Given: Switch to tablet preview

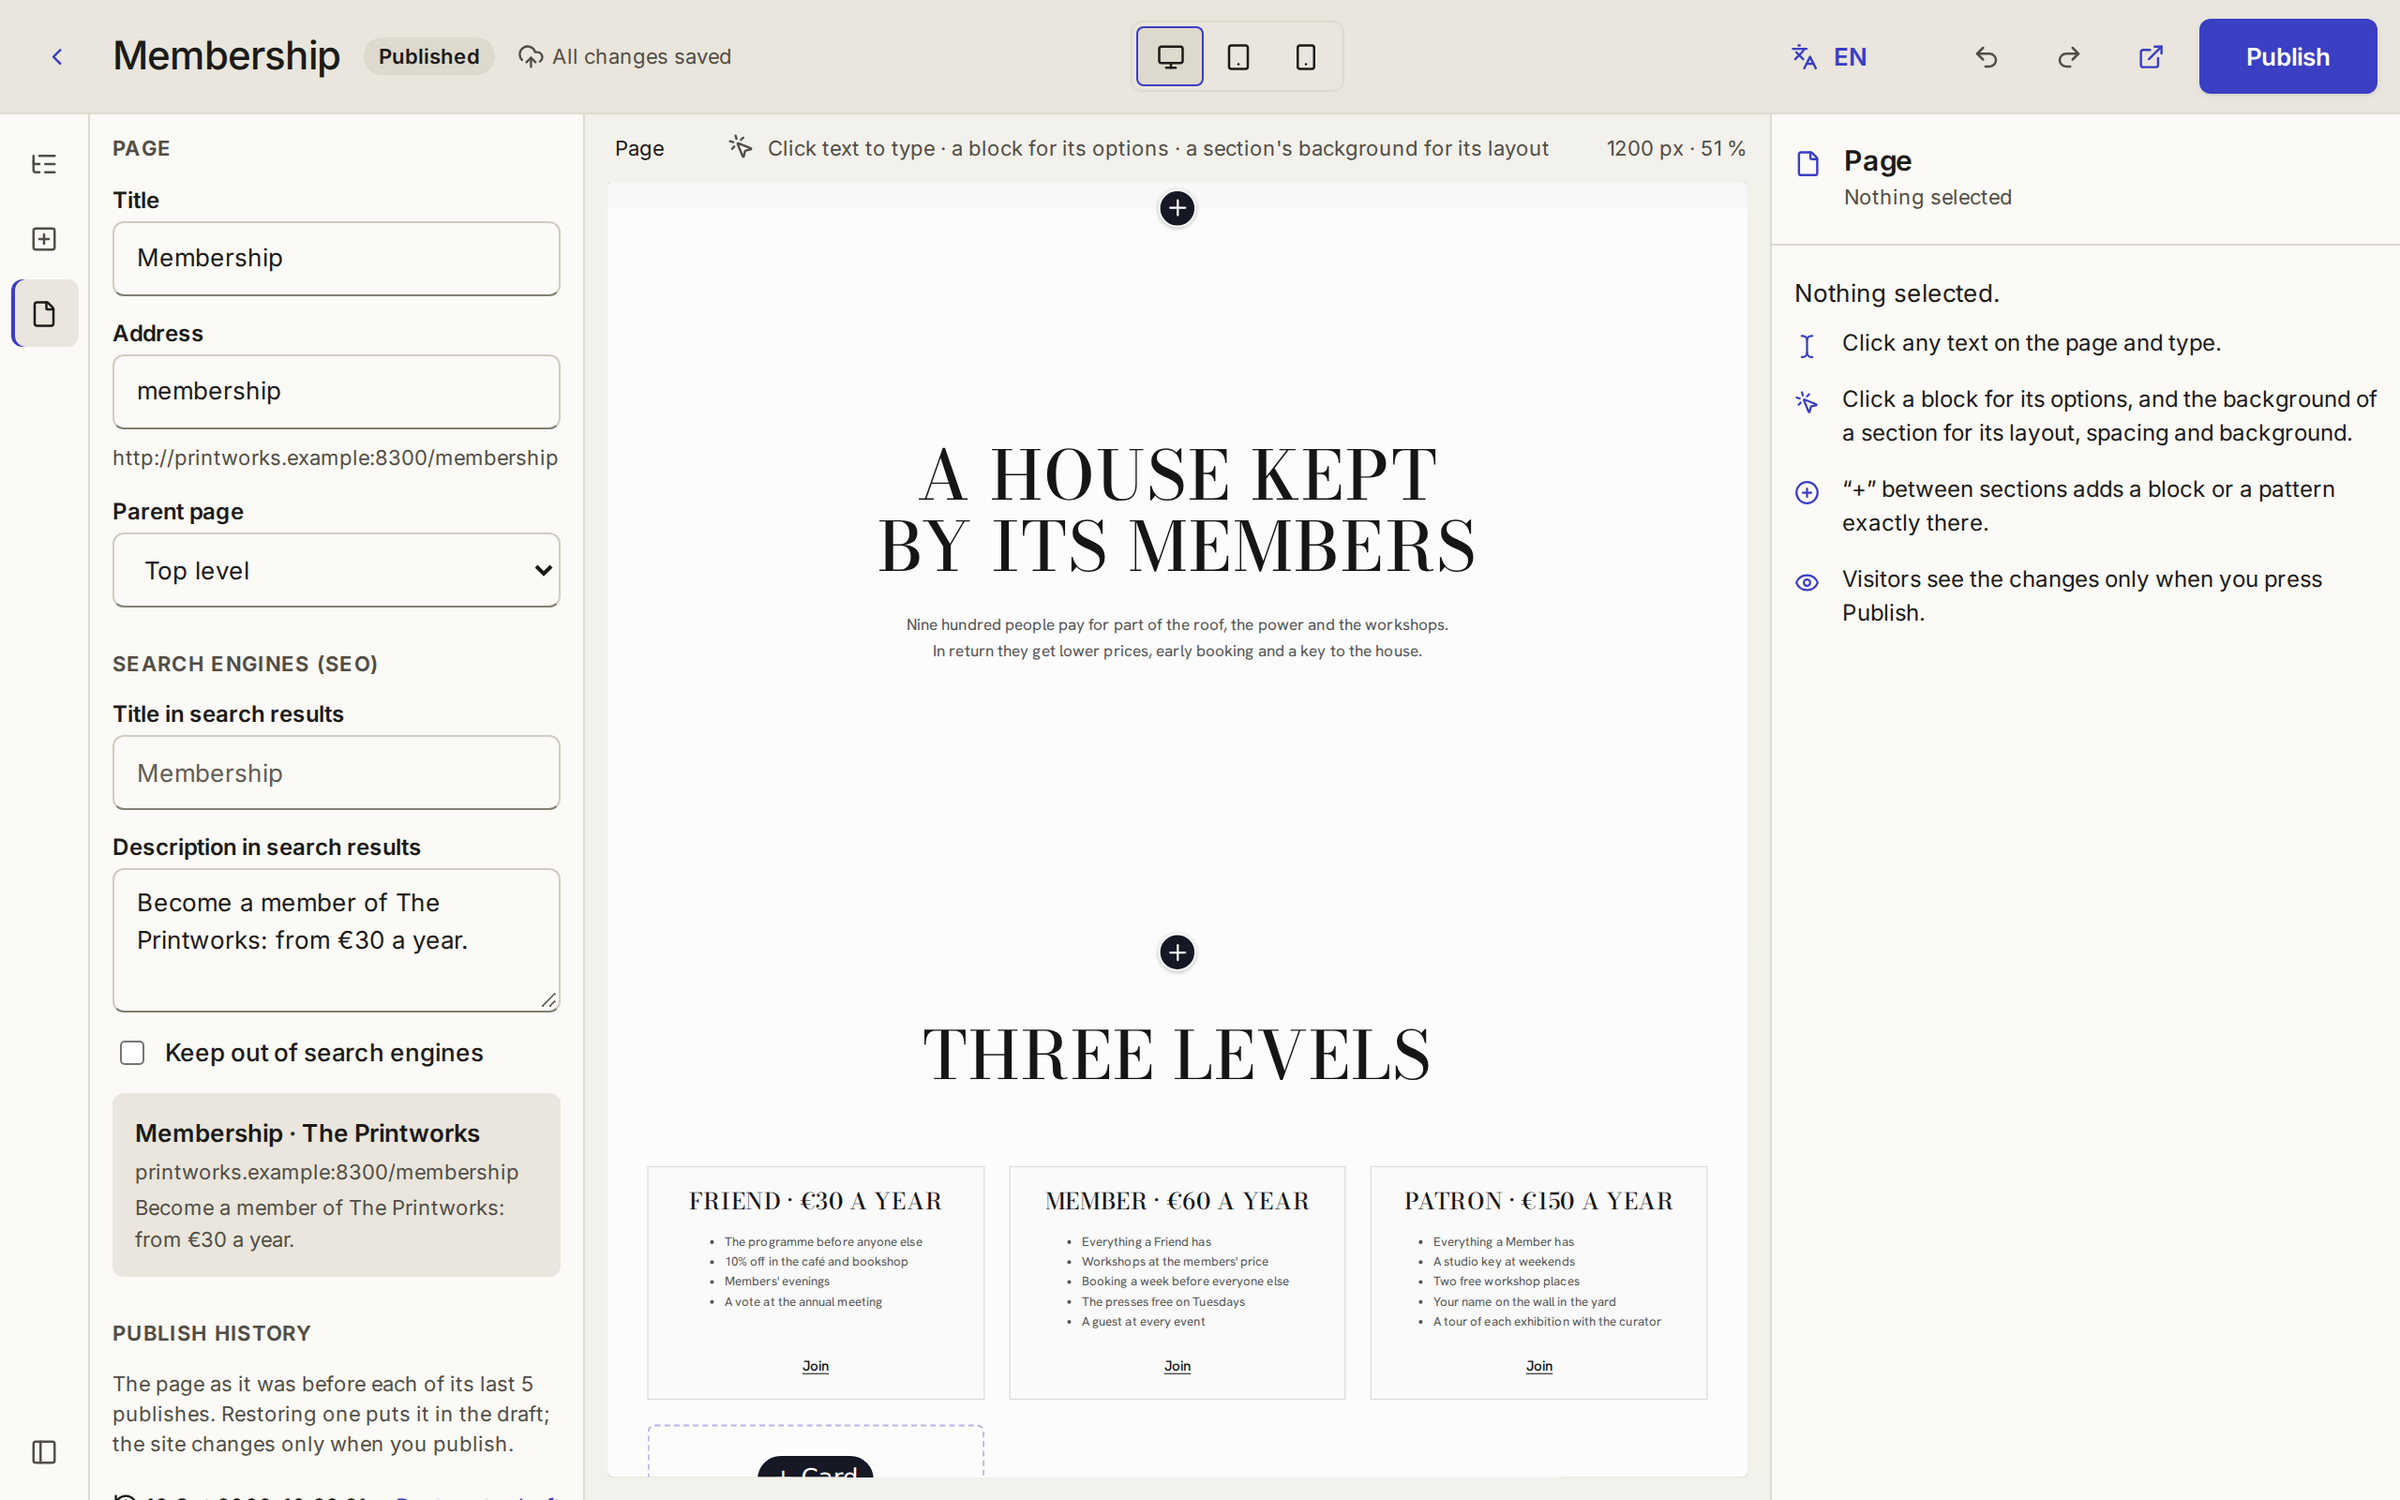Looking at the screenshot, I should [x=1238, y=57].
